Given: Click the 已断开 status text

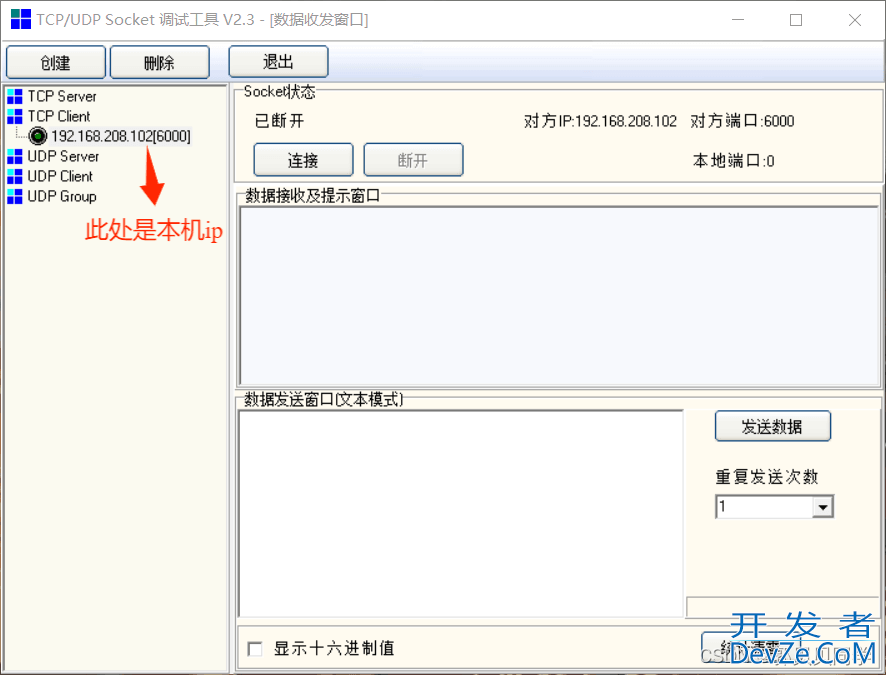Looking at the screenshot, I should [x=280, y=121].
